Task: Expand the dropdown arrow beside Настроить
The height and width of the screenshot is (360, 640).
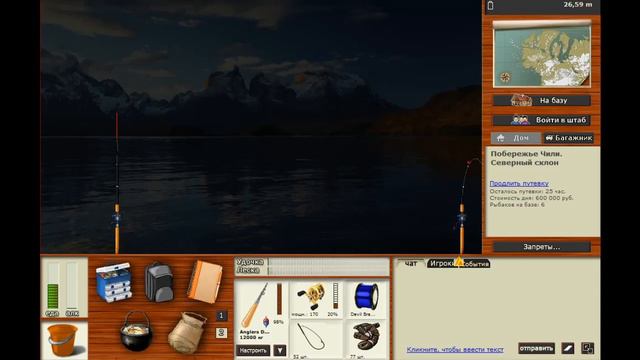Action: point(280,350)
